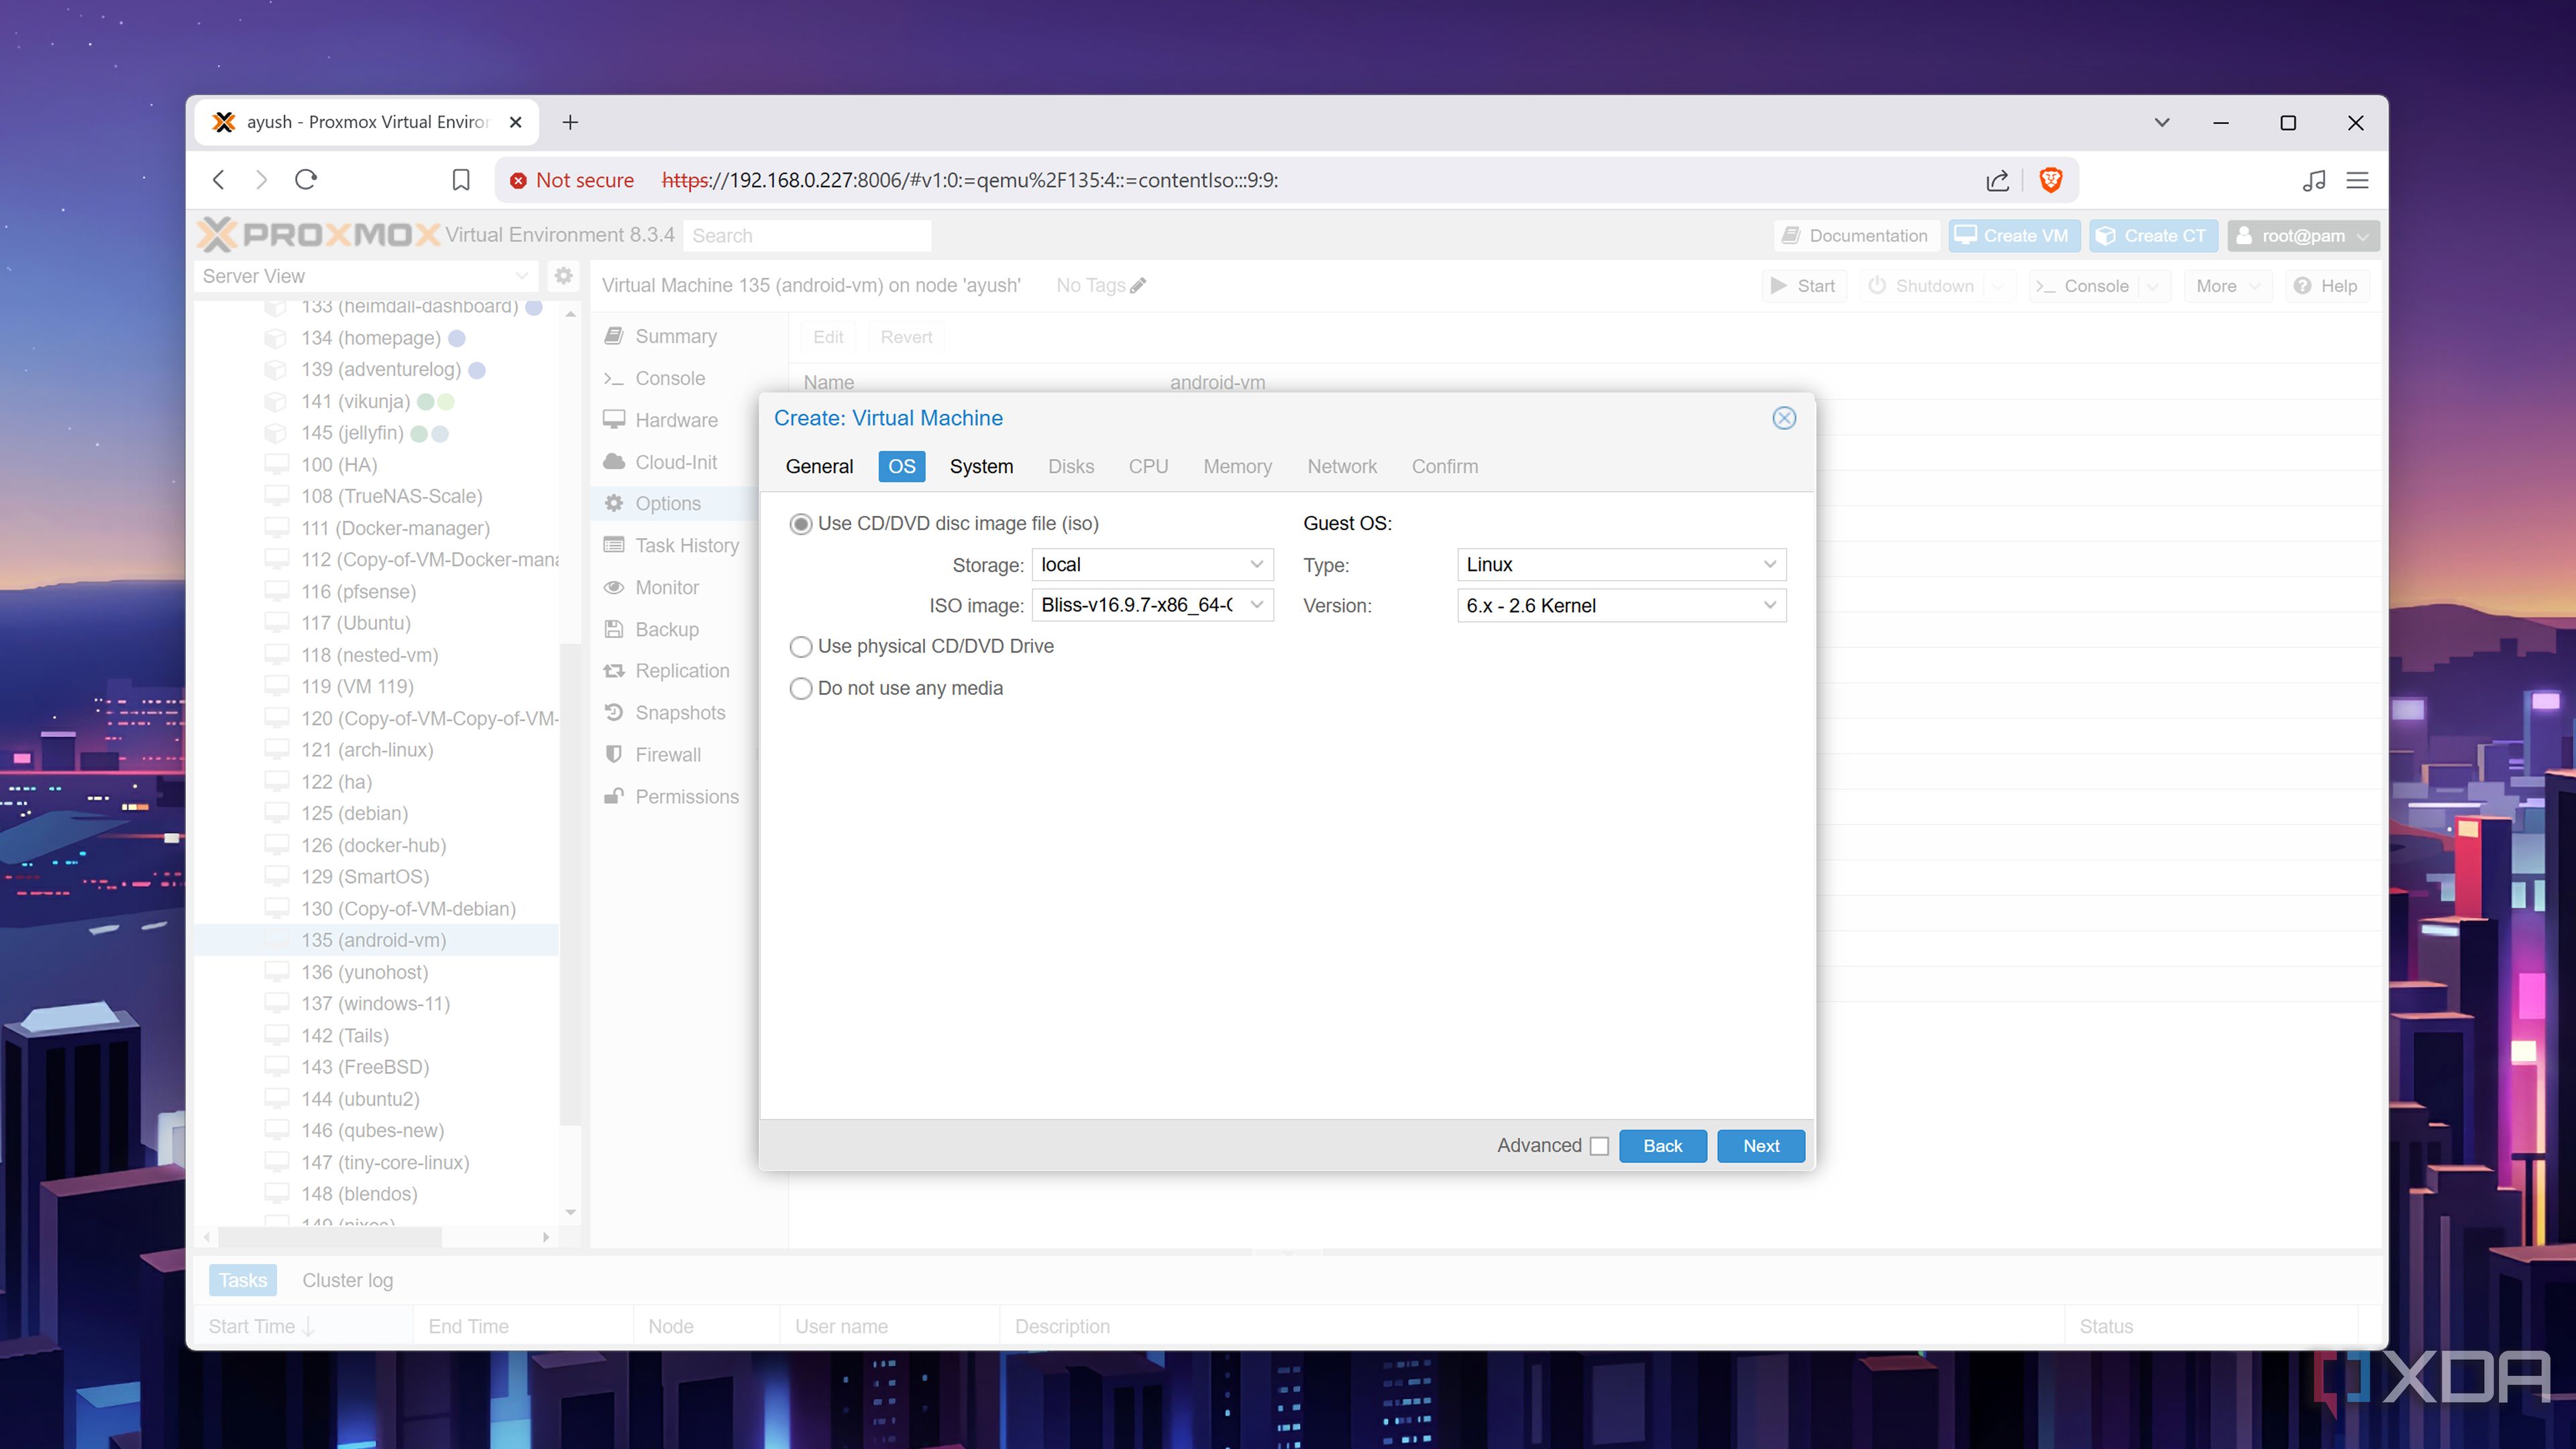
Task: Select the OS wizard tab
Action: coord(901,467)
